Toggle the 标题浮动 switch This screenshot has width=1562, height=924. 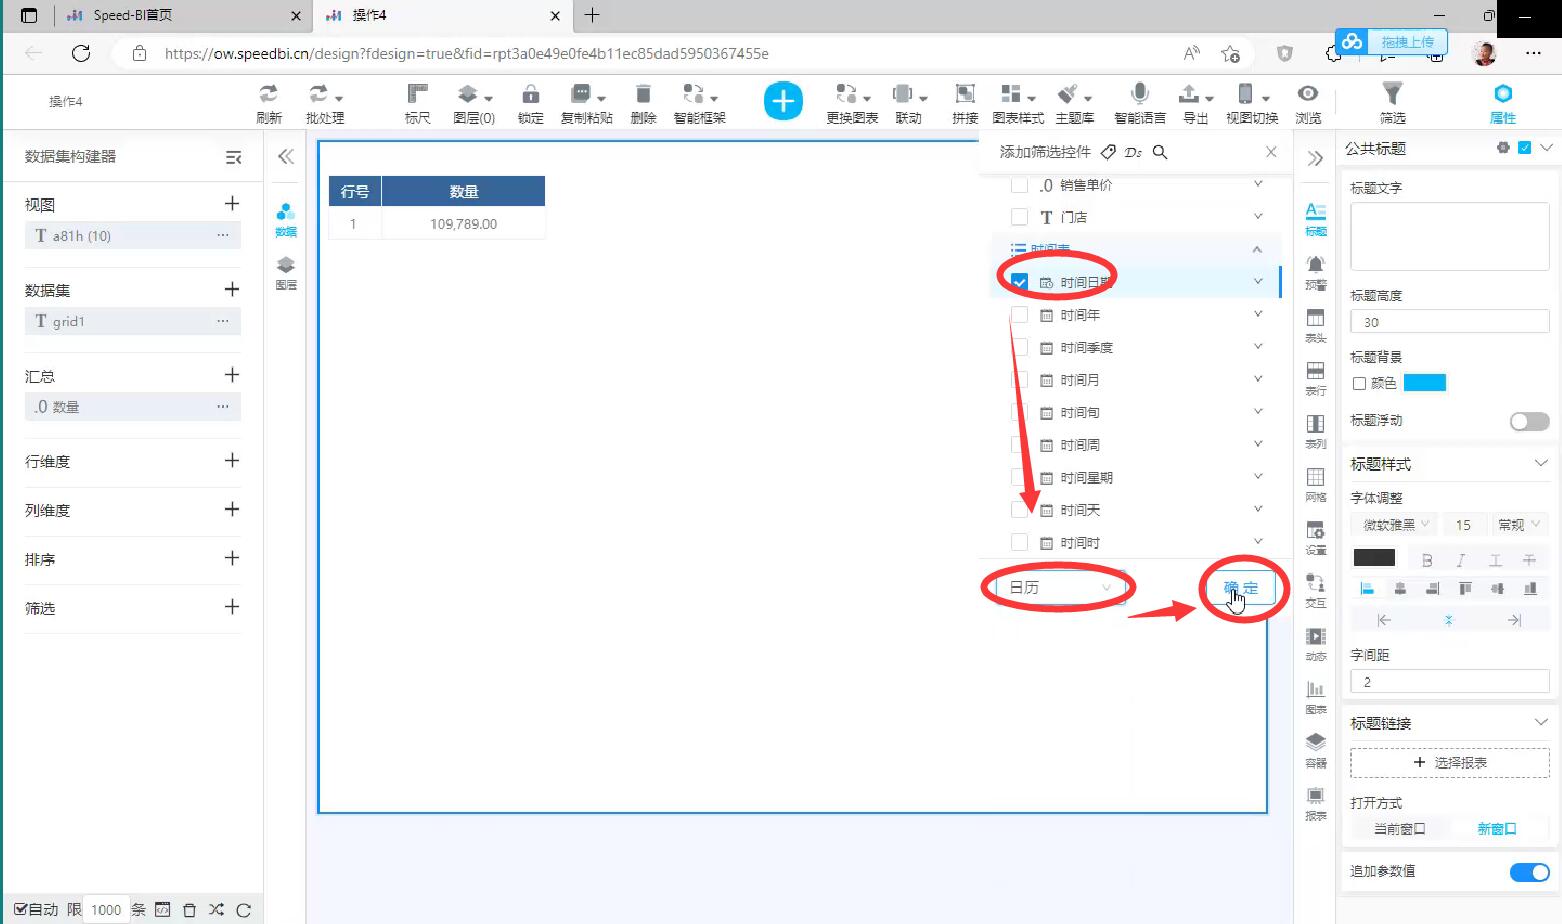tap(1529, 421)
